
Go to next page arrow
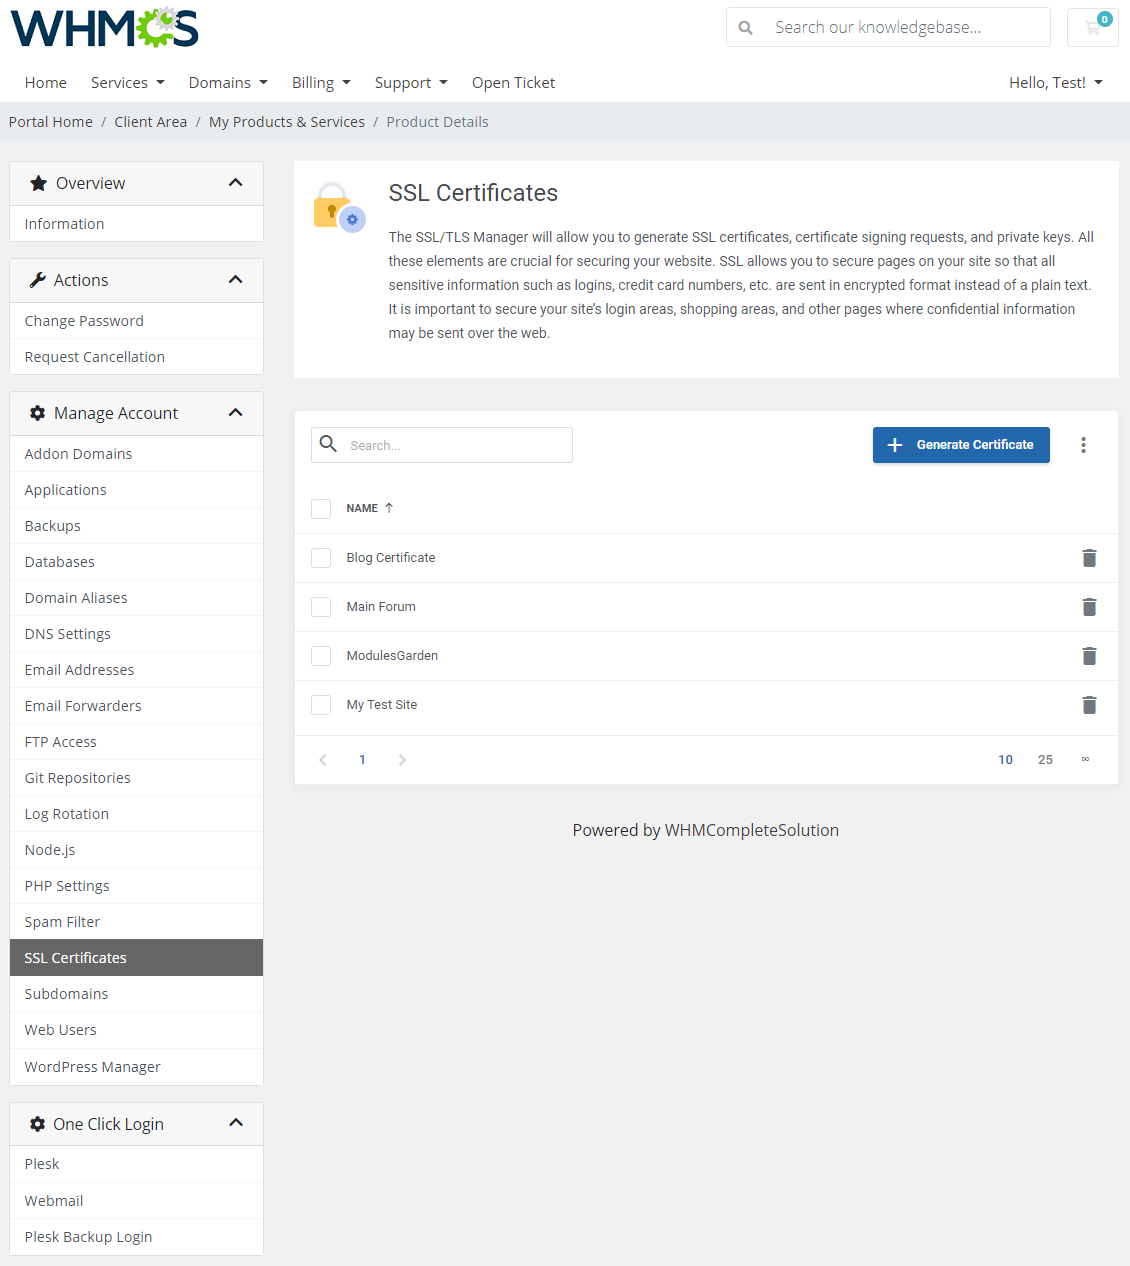402,760
